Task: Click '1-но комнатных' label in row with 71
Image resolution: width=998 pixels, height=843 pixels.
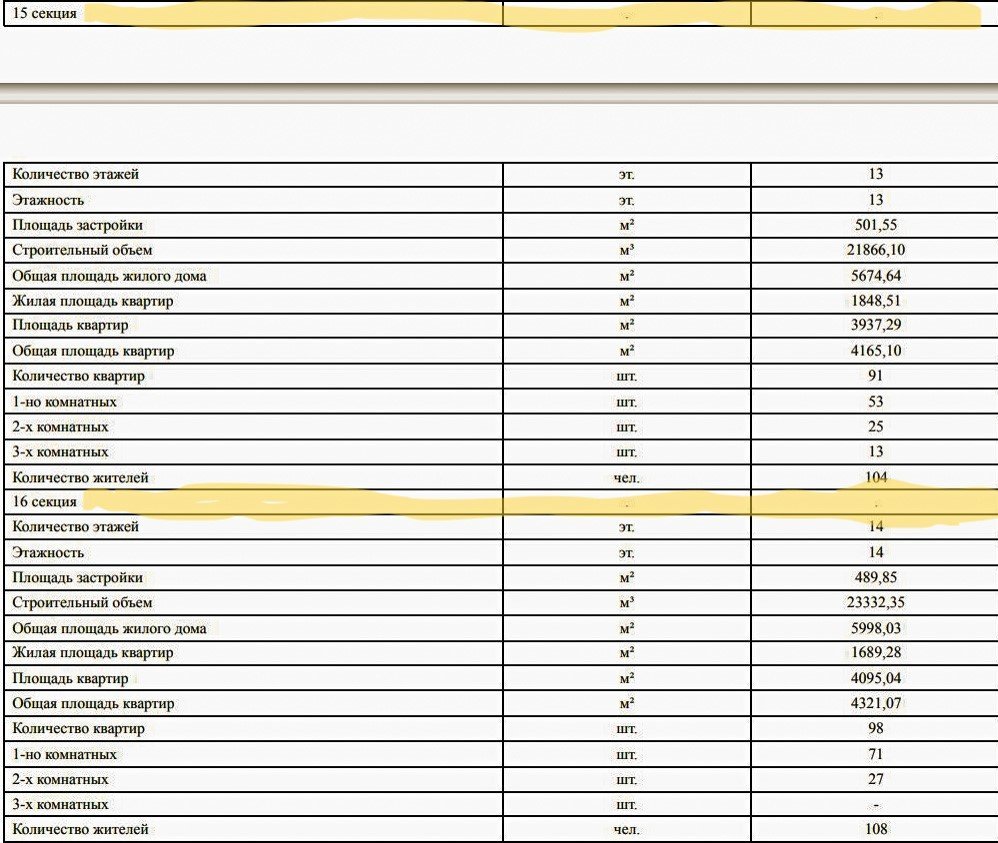Action: coord(64,755)
